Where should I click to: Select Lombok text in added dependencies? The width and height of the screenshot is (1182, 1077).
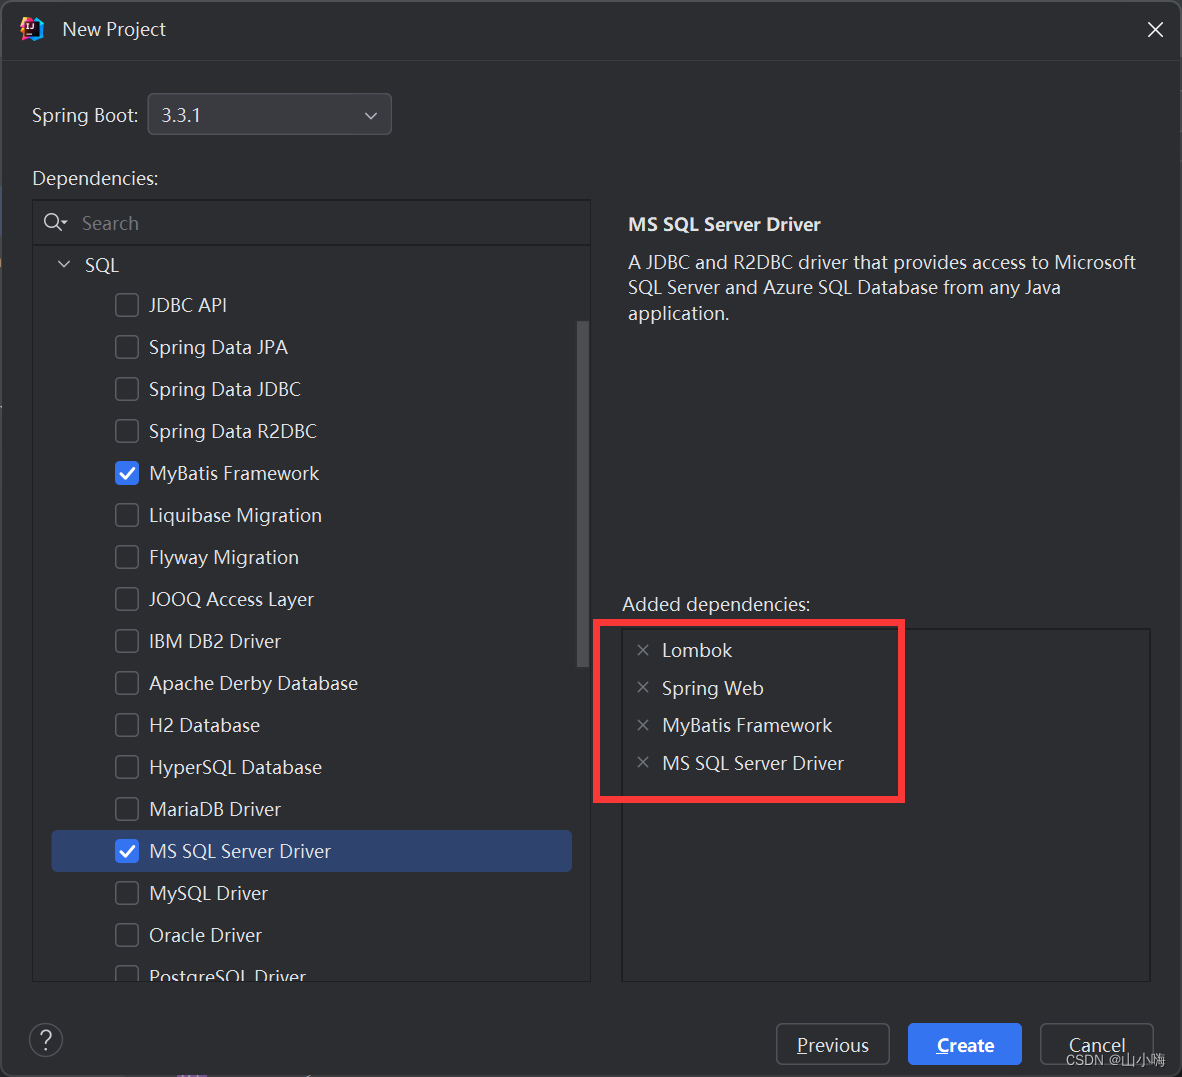(697, 650)
